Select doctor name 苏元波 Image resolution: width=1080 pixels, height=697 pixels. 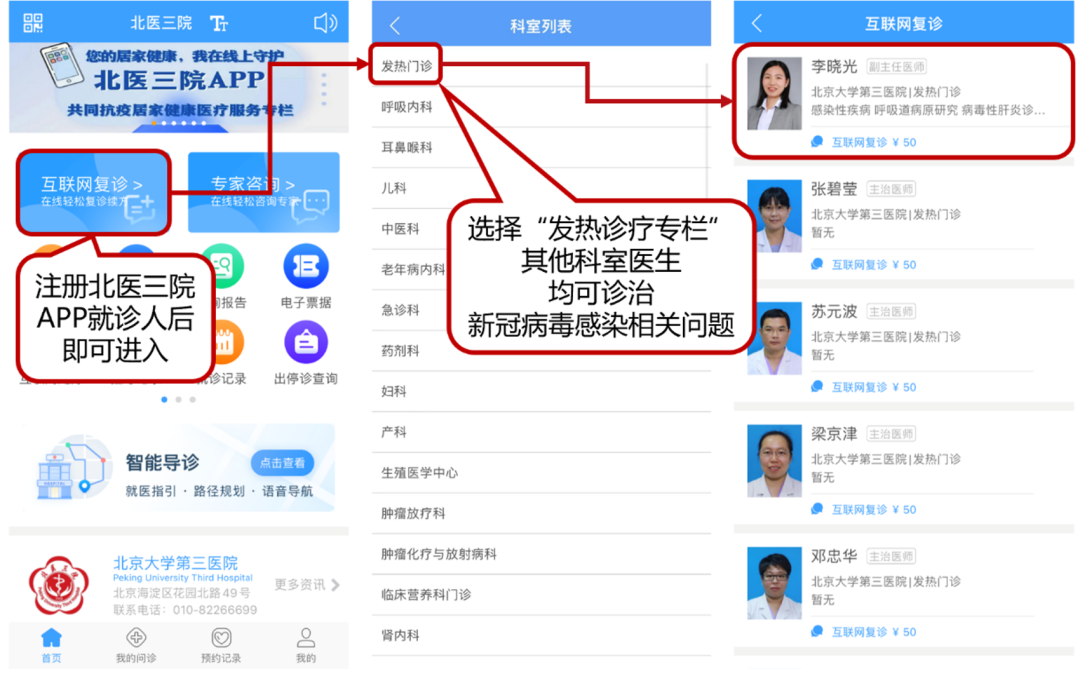click(834, 311)
